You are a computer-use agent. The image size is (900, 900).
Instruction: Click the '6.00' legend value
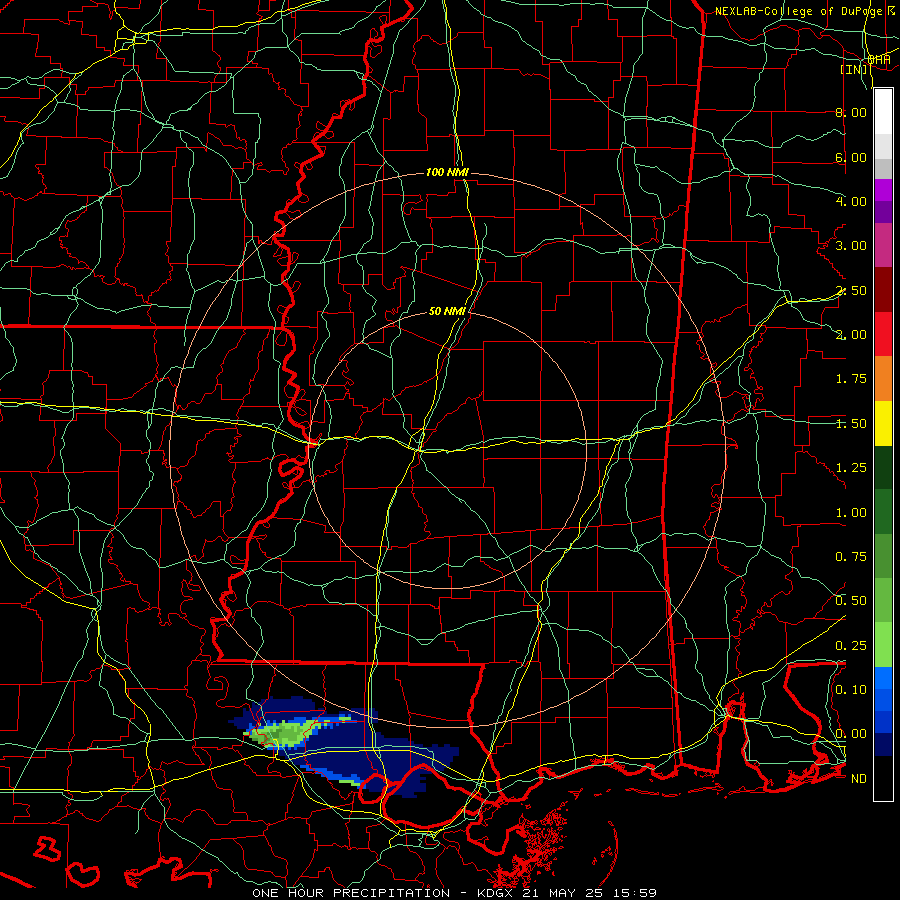[851, 157]
